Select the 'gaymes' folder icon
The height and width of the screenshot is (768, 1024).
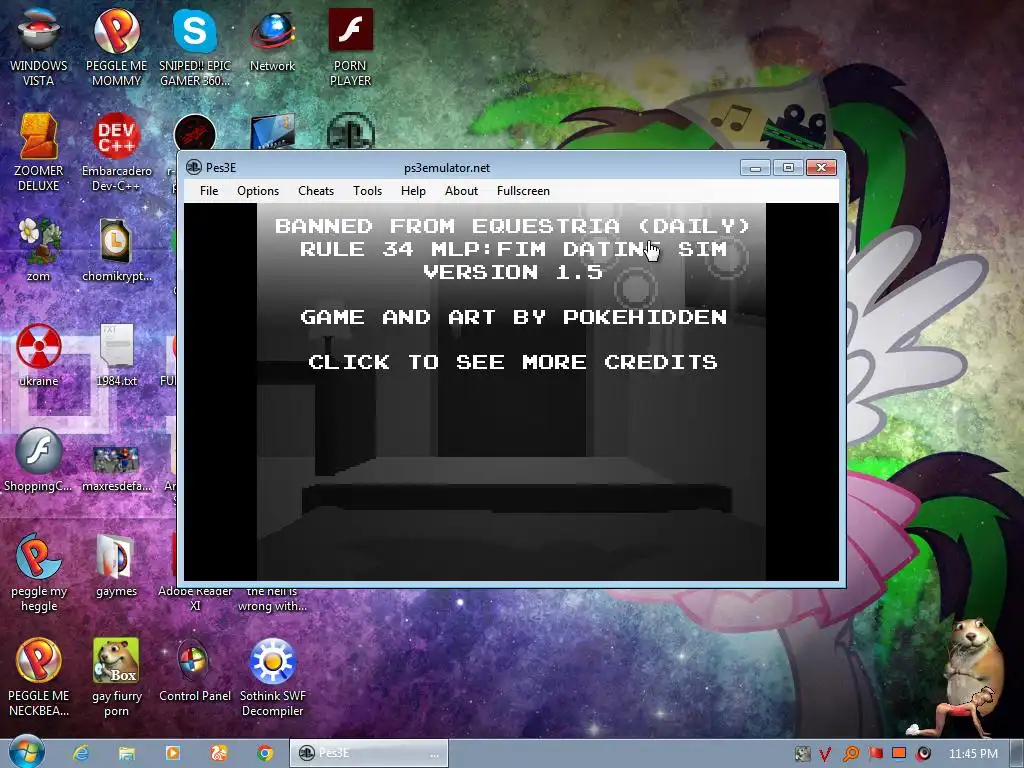point(116,566)
